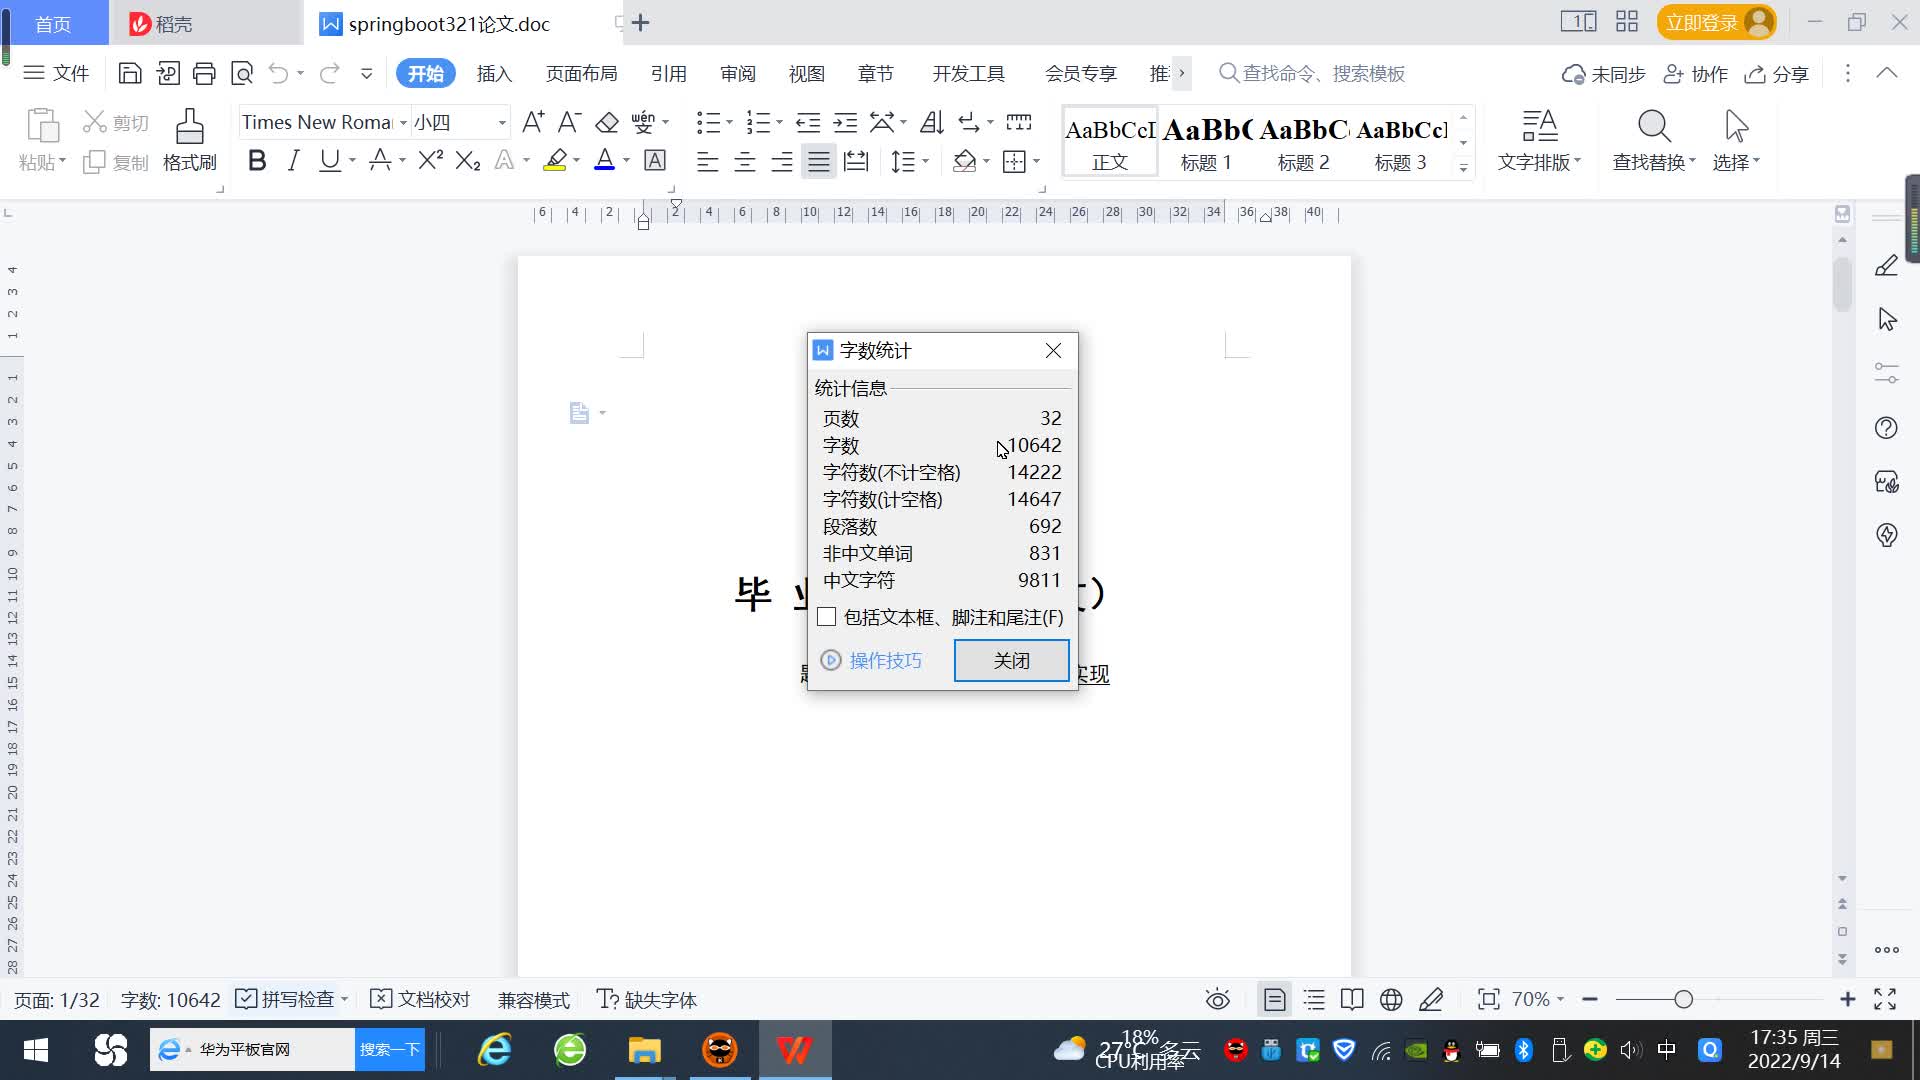Viewport: 1920px width, 1080px height.
Task: Increase font size with A+ icon
Action: click(533, 122)
